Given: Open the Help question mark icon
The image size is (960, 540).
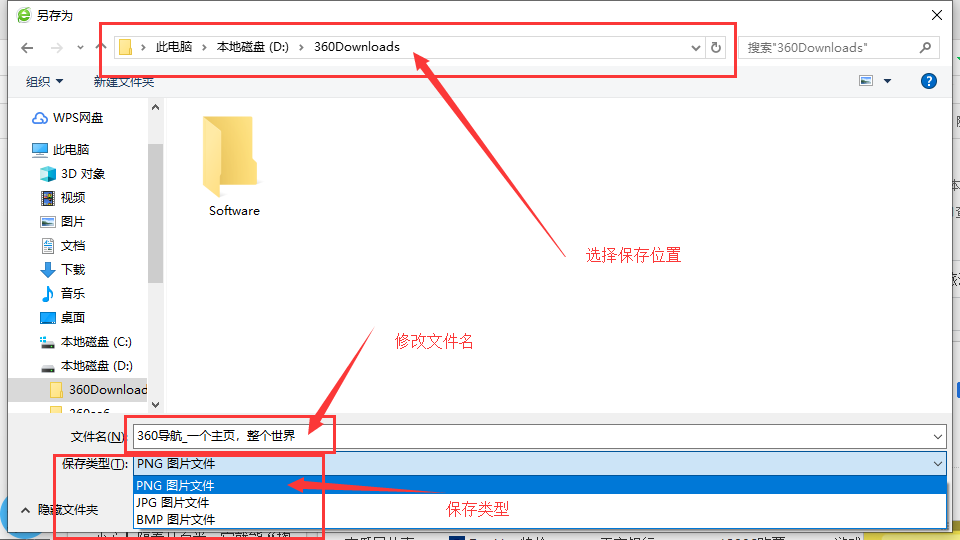Looking at the screenshot, I should coord(928,81).
